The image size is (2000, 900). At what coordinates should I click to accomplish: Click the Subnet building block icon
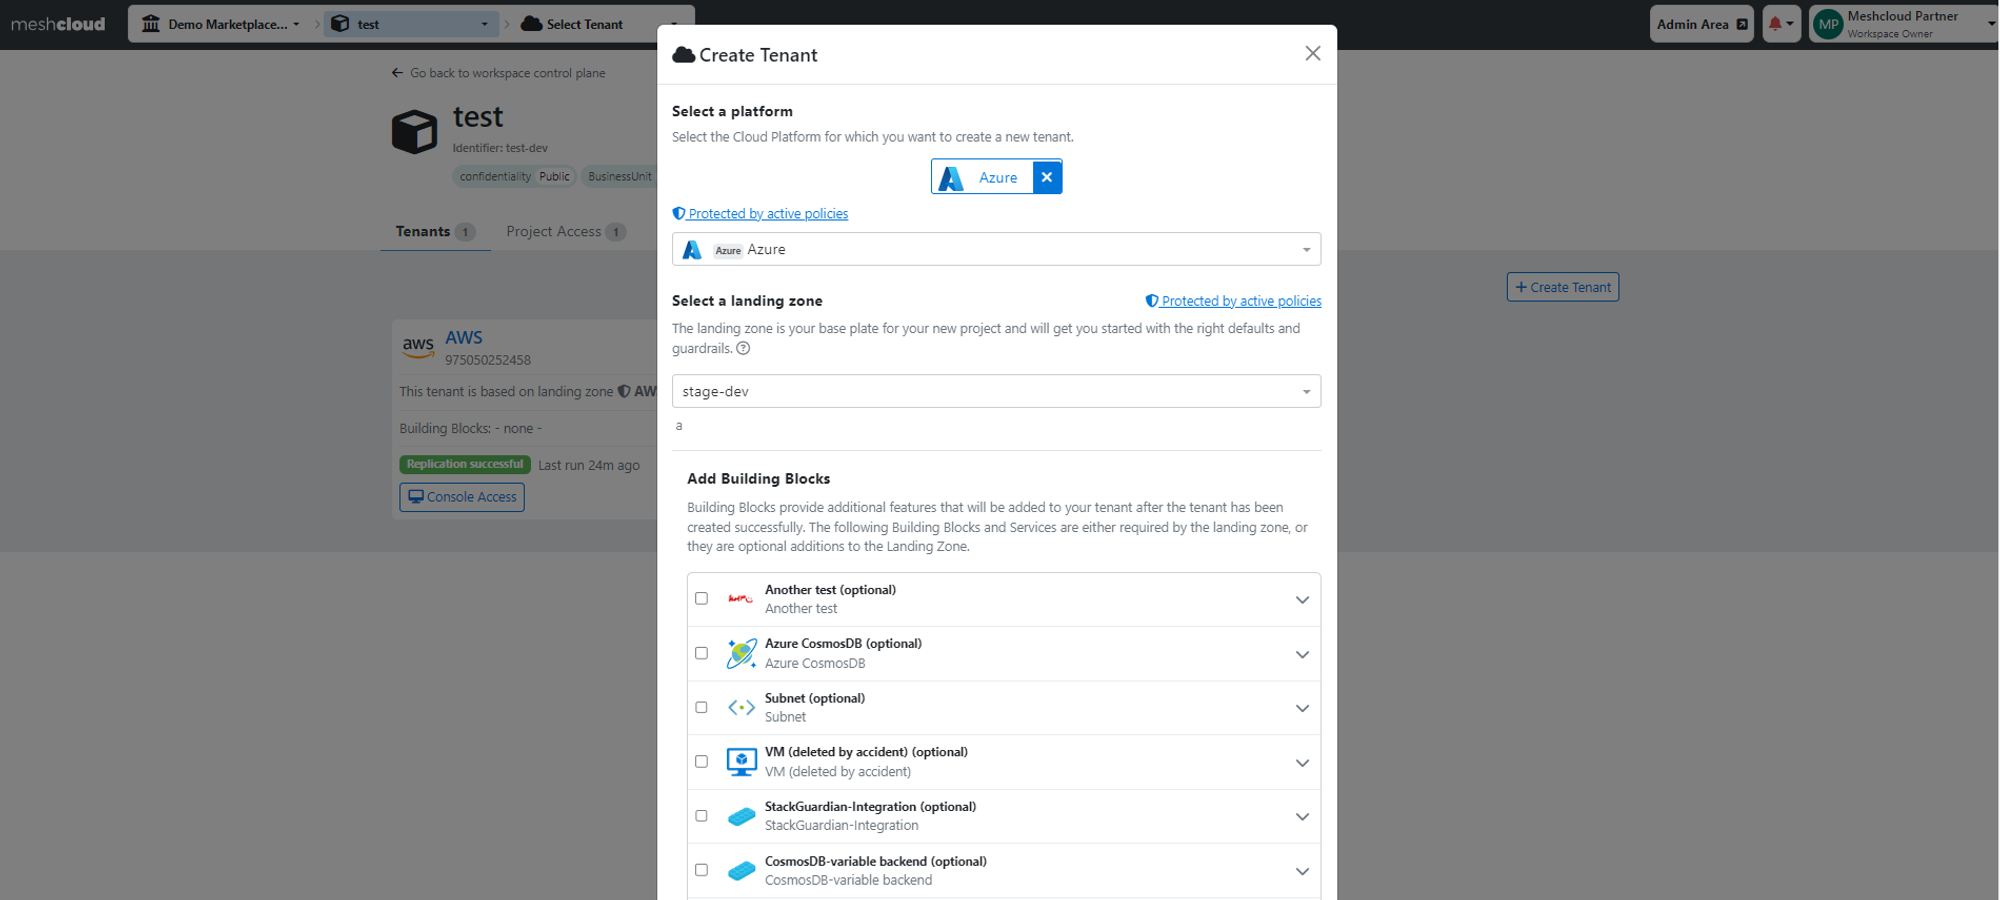click(741, 708)
